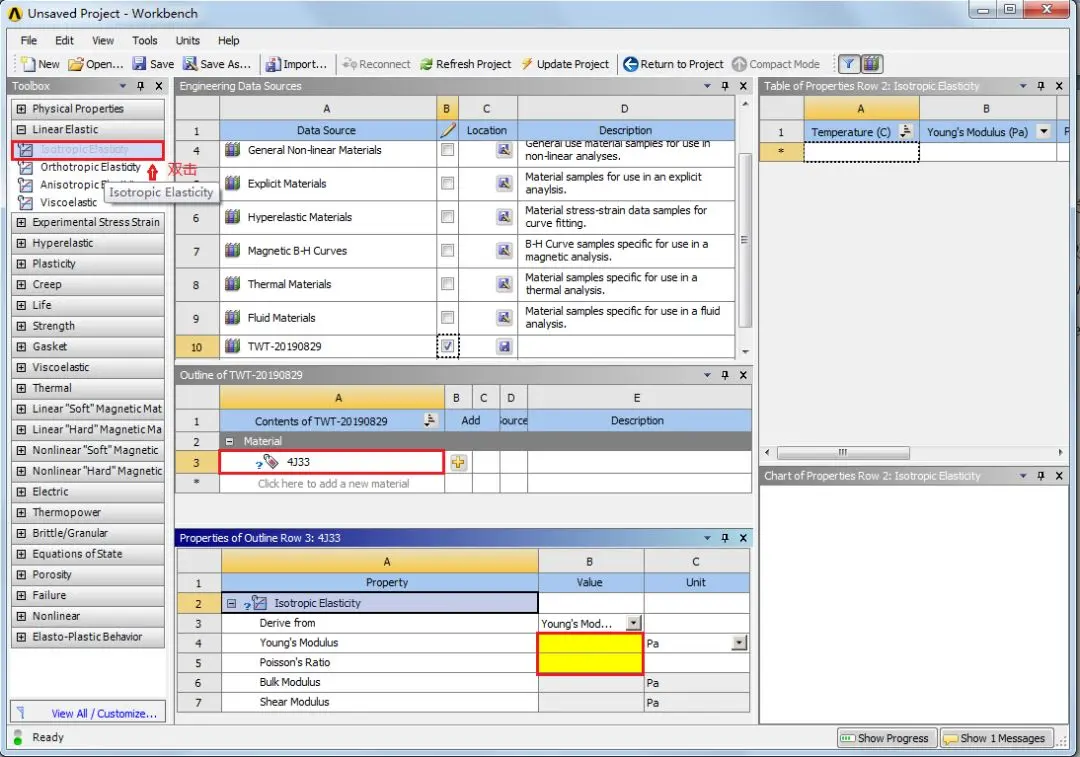Open the Derive from Young's Mod... dropdown
1080x757 pixels.
click(x=634, y=623)
